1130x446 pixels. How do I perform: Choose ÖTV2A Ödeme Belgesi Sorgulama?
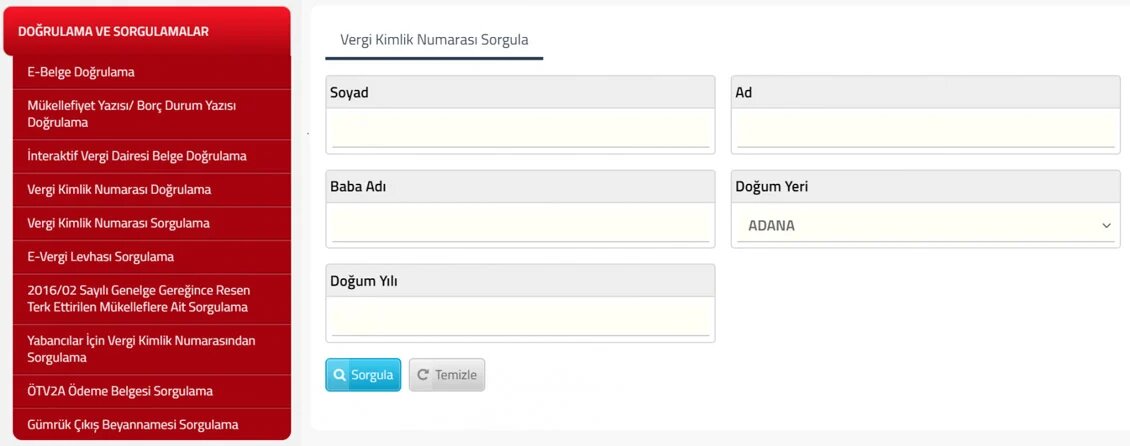(120, 391)
